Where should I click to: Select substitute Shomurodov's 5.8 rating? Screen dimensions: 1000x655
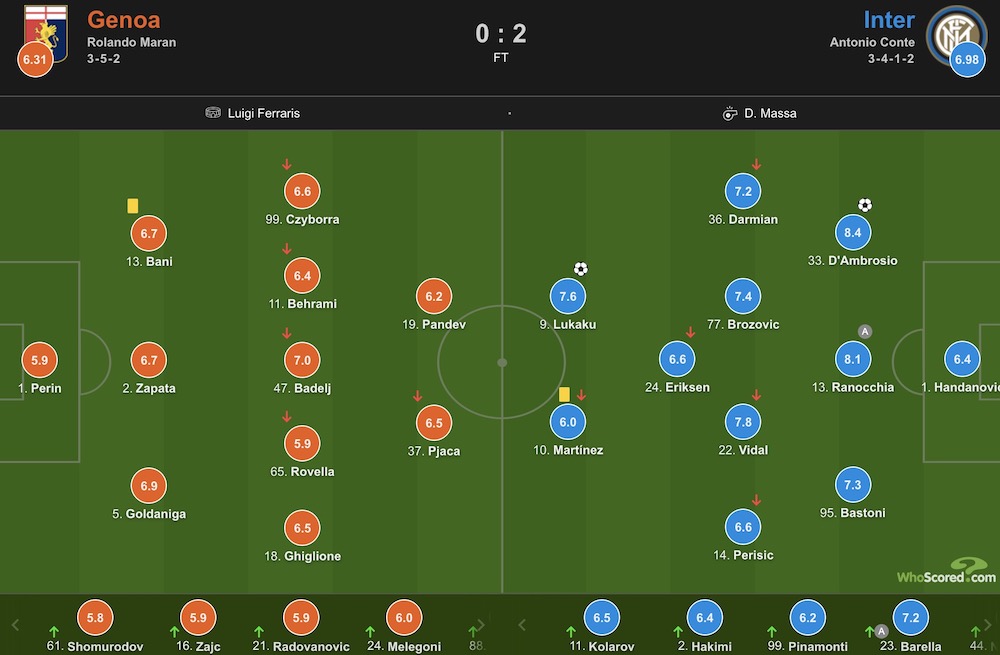(x=95, y=617)
